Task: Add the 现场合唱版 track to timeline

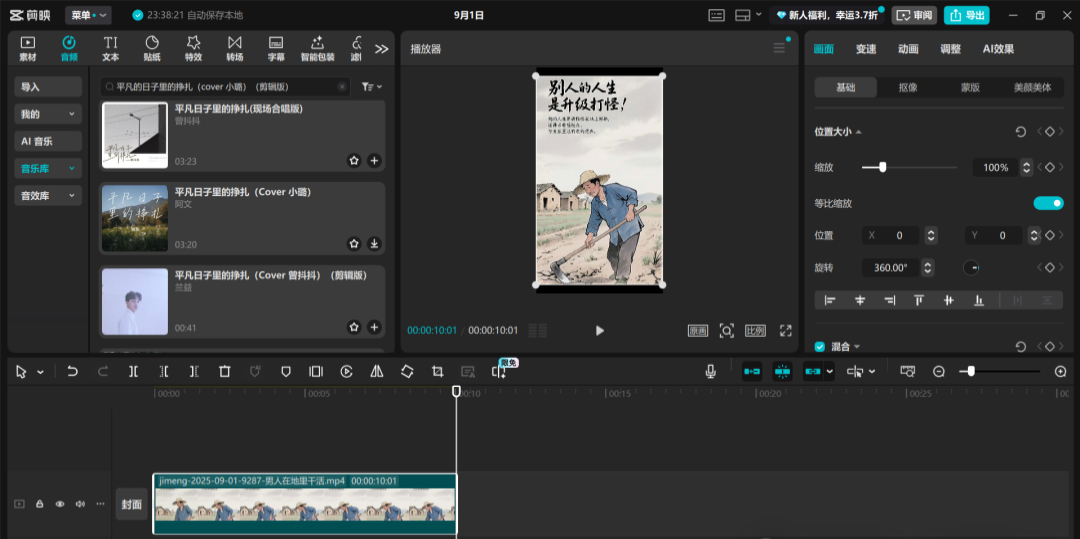Action: tap(374, 160)
